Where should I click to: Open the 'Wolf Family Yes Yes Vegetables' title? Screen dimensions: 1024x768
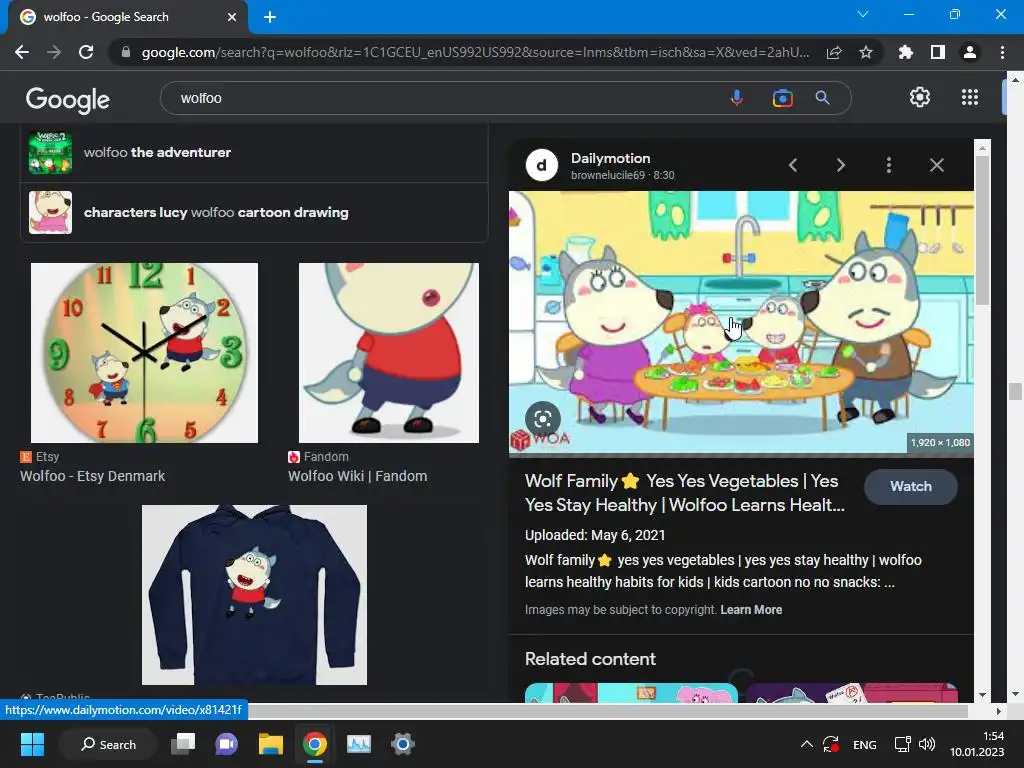click(x=684, y=493)
